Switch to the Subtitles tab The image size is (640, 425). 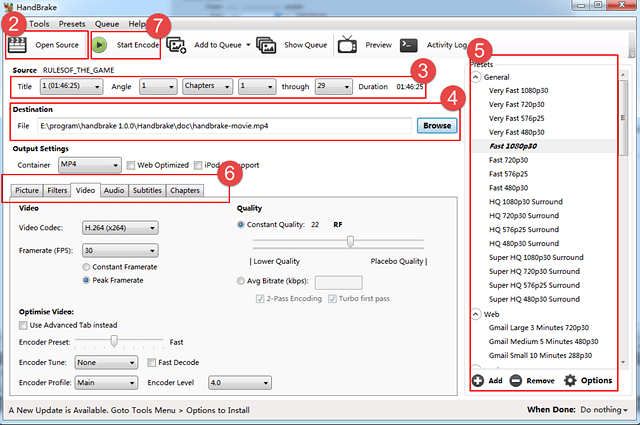(147, 190)
